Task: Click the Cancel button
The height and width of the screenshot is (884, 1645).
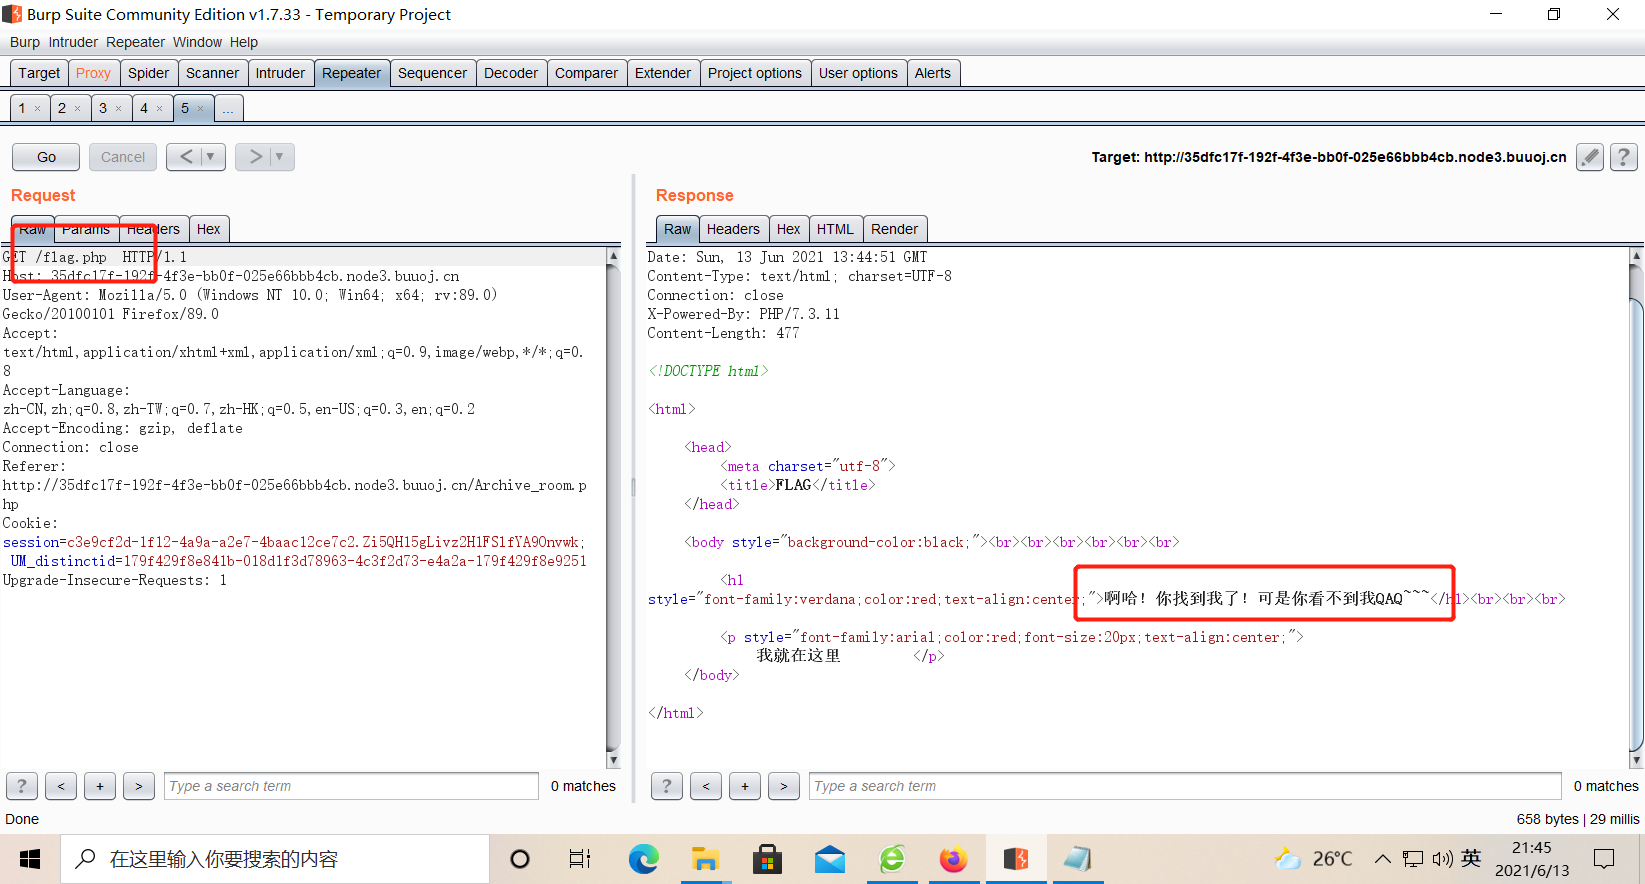Action: [123, 157]
